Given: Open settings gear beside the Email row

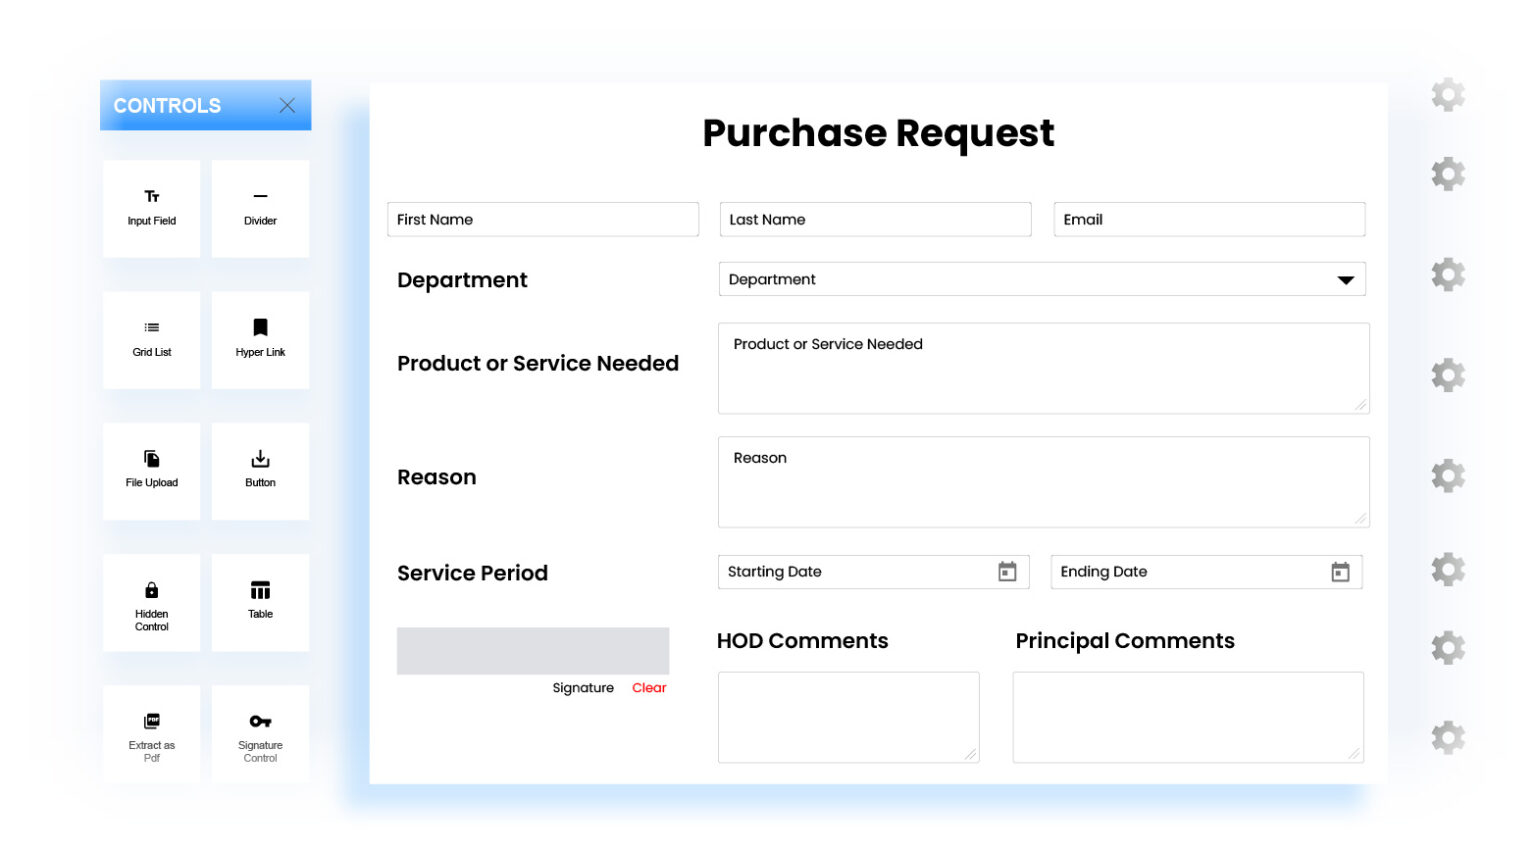Looking at the screenshot, I should [x=1448, y=173].
